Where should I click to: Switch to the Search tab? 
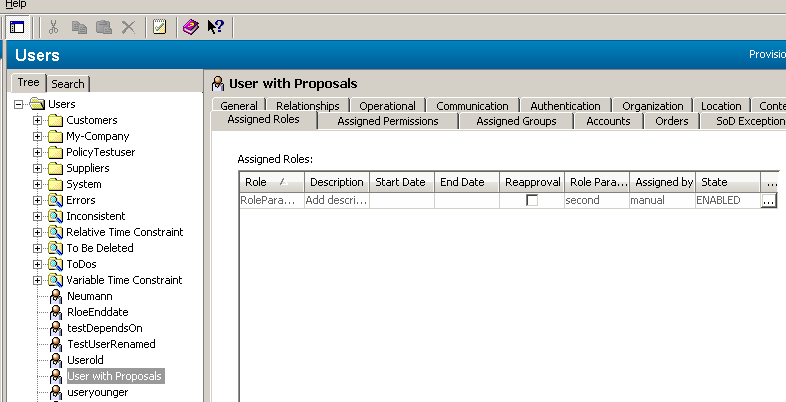pos(68,84)
